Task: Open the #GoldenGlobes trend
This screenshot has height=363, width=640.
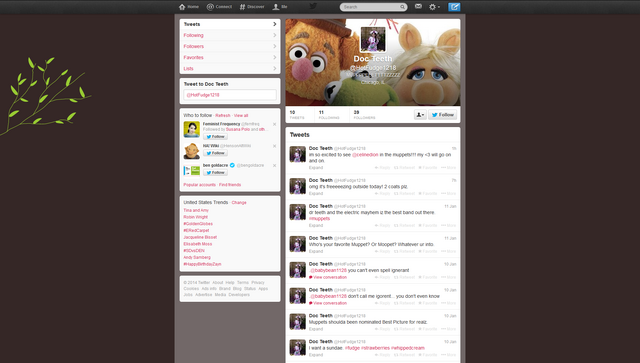Action: click(x=198, y=224)
